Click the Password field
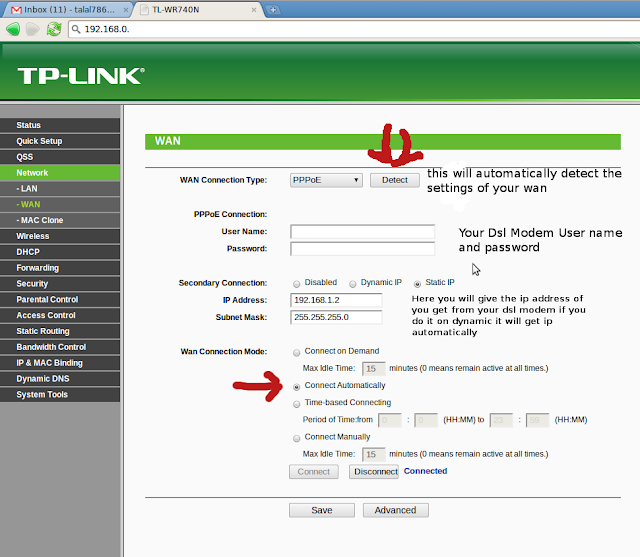 [x=362, y=249]
